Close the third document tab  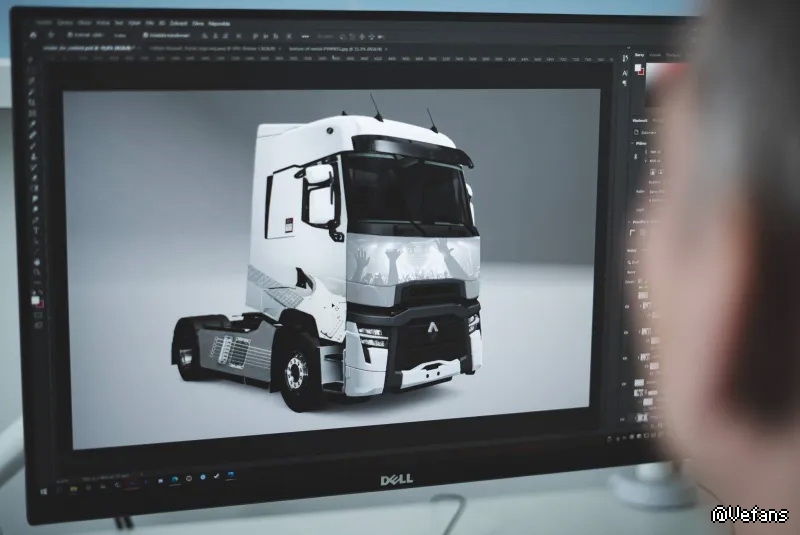386,49
